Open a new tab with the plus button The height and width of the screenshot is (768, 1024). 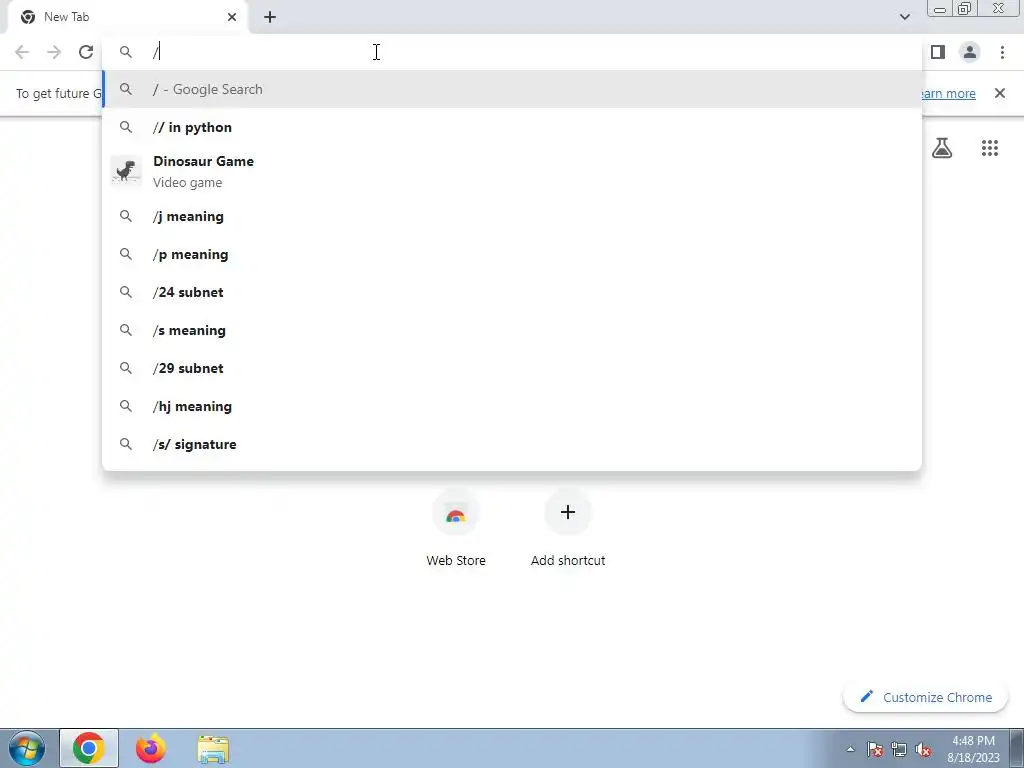[x=270, y=17]
